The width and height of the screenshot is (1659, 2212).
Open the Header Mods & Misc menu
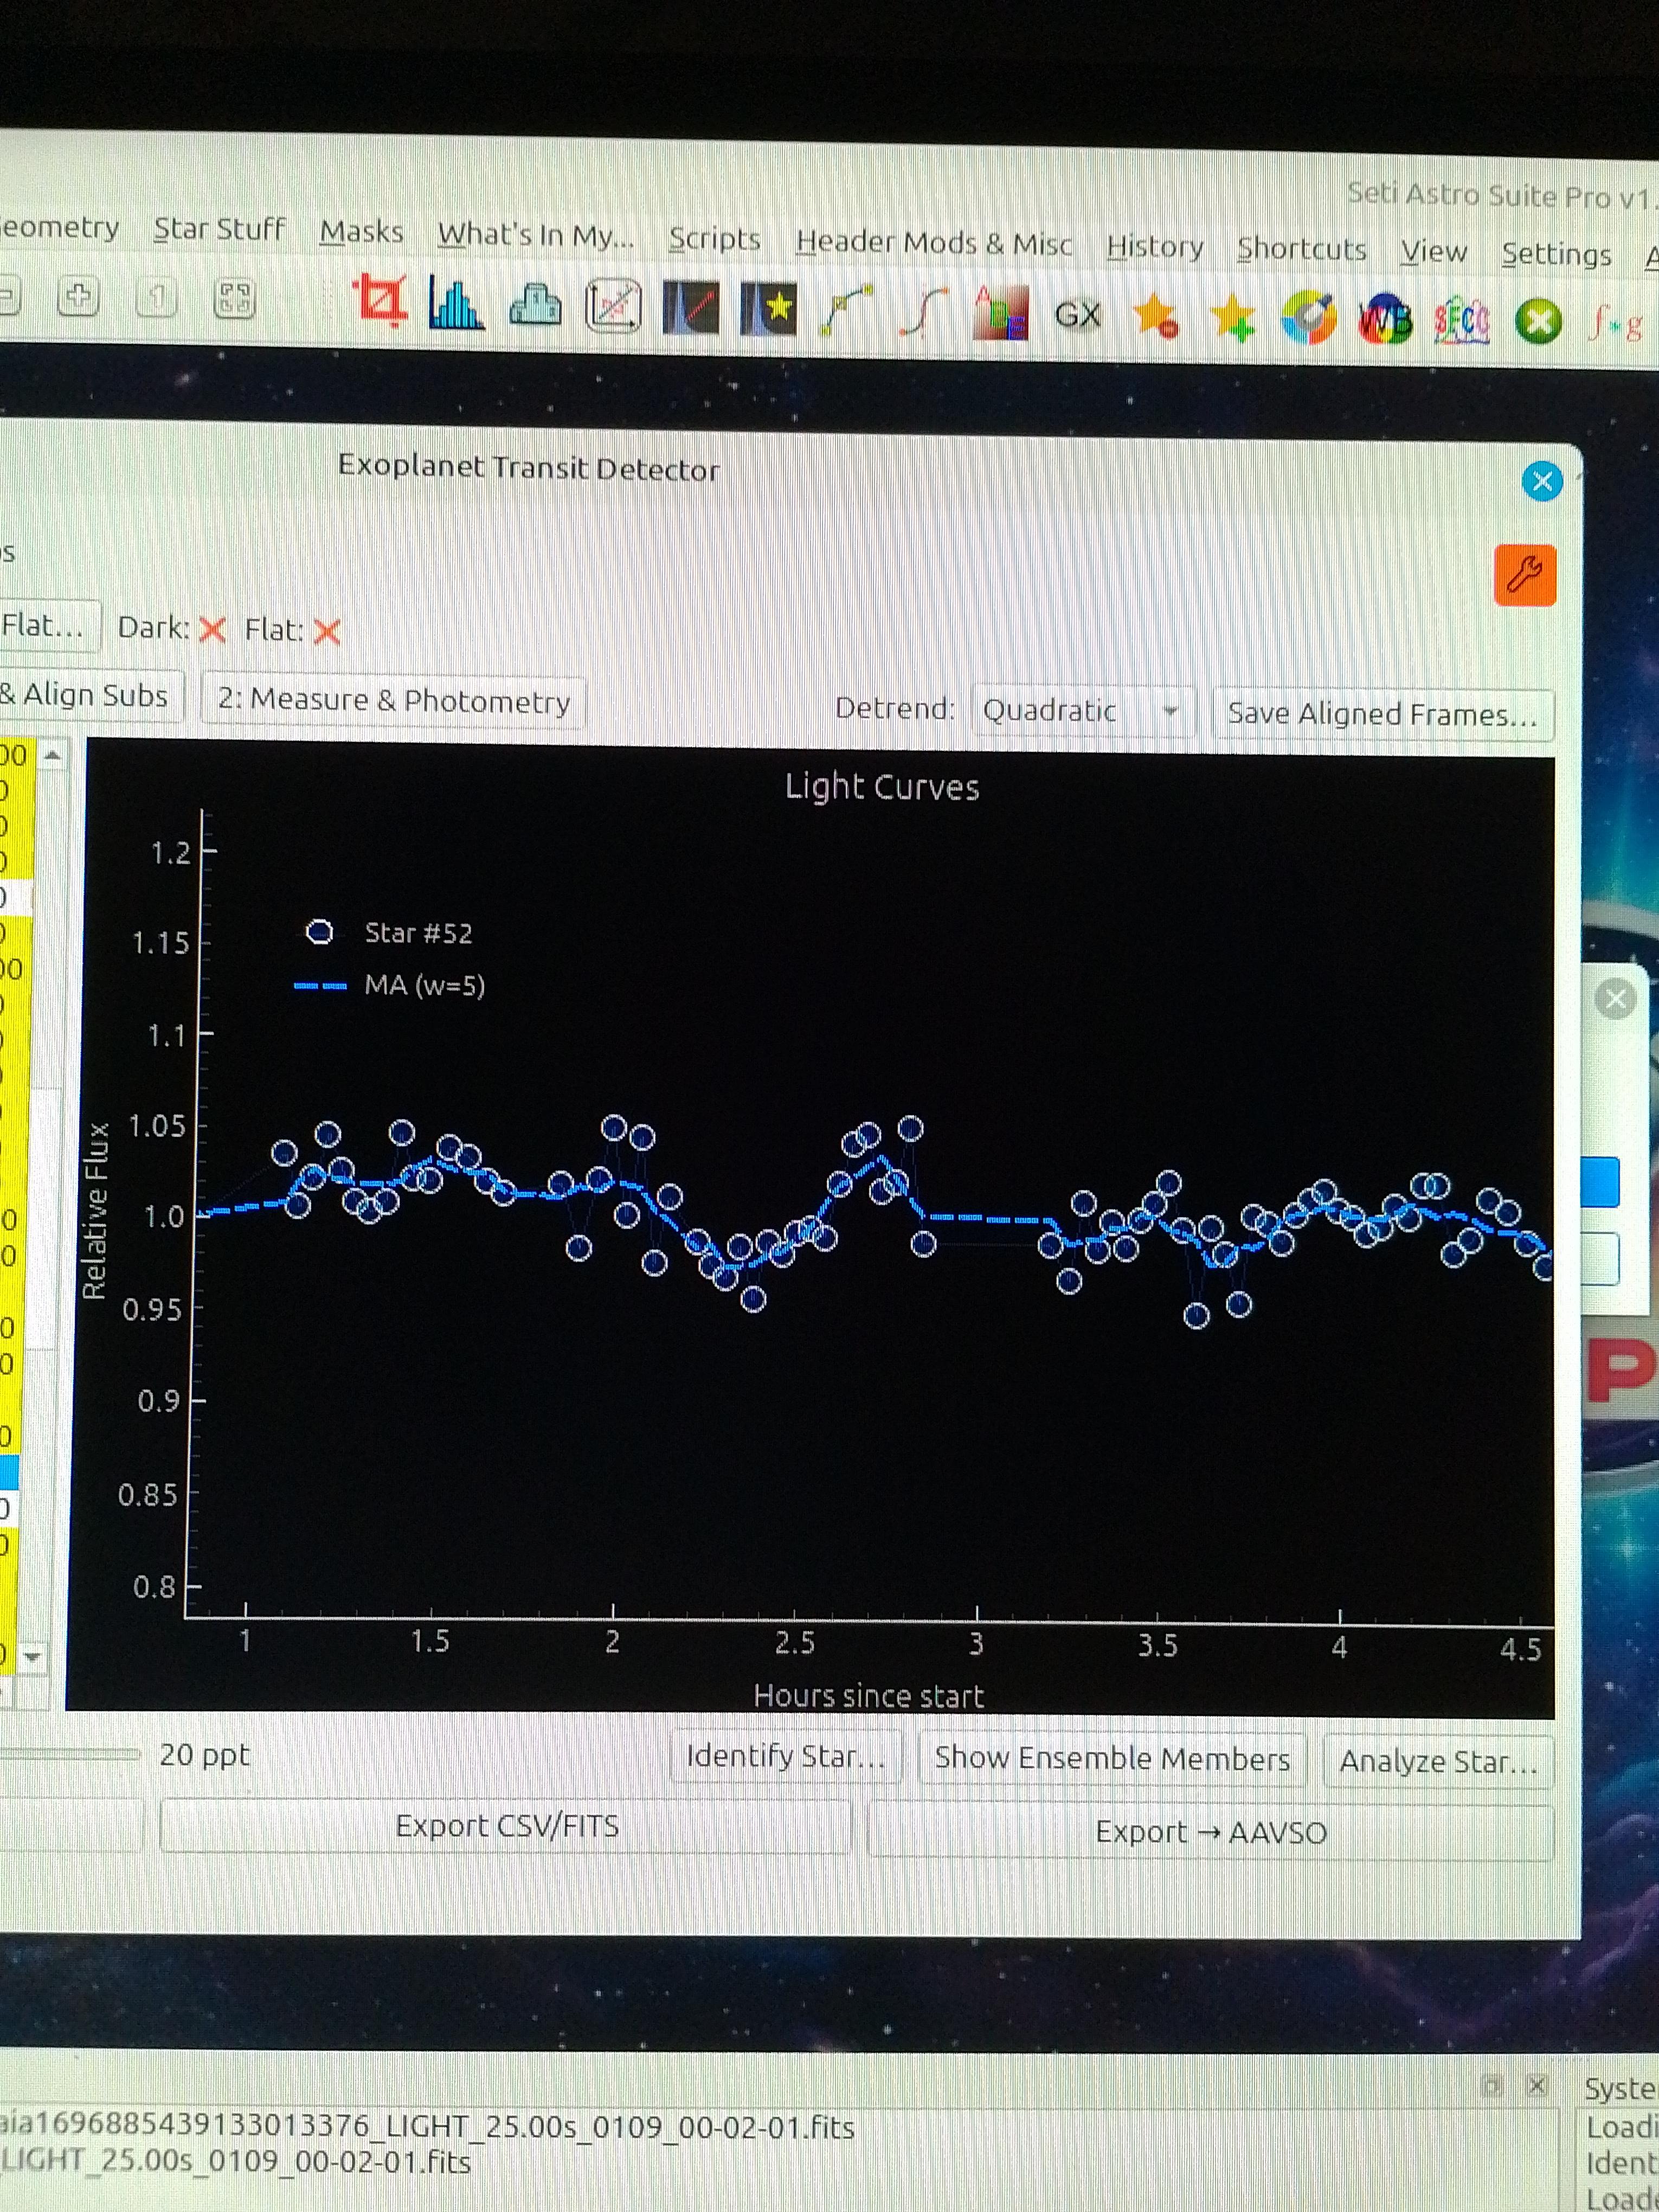(x=933, y=243)
